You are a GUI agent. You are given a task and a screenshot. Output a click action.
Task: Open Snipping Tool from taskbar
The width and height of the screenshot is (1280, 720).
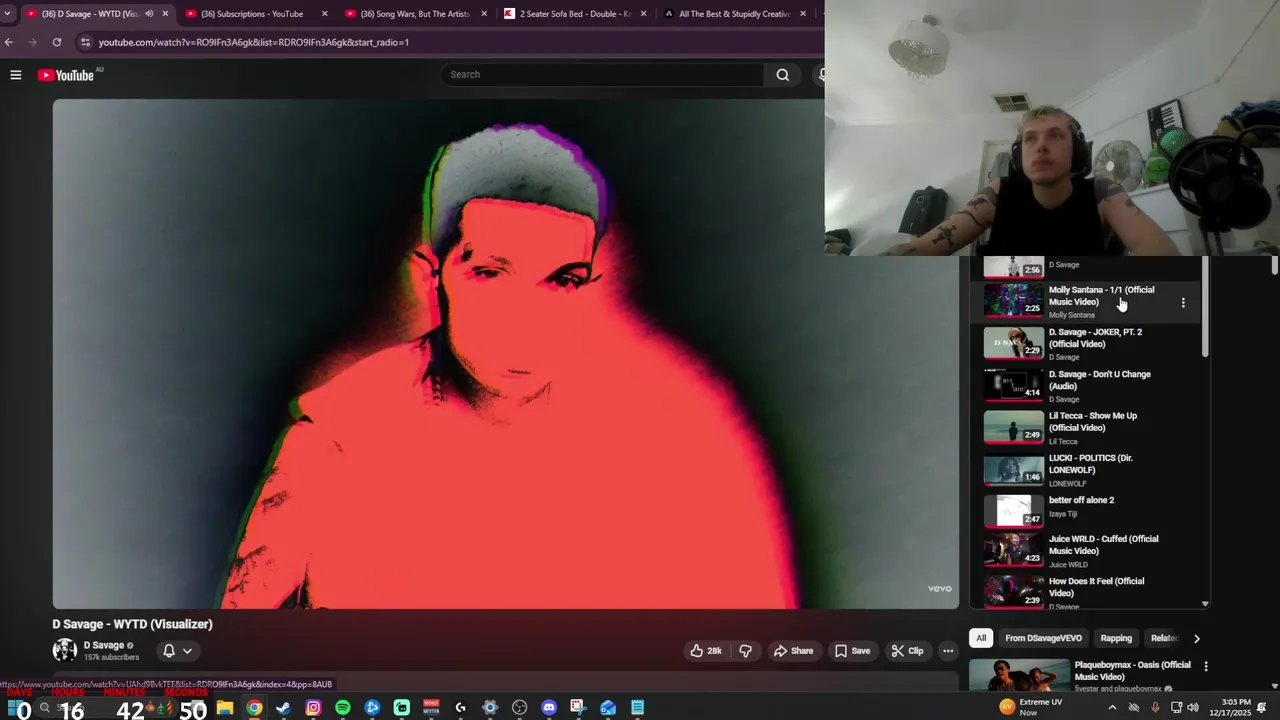coord(578,708)
